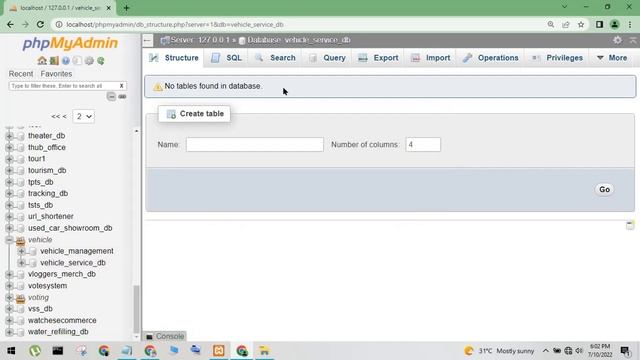Screen dimensions: 640x360
Task: Open the SQL tab
Action: pyautogui.click(x=227, y=58)
